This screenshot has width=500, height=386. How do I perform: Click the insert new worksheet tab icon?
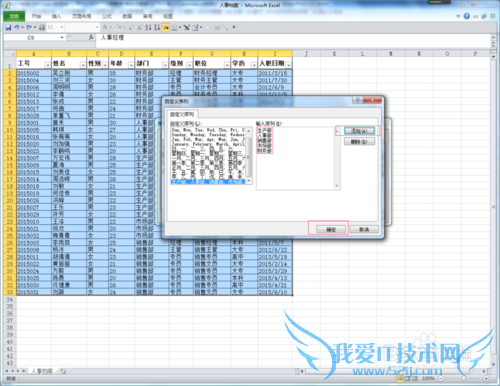pos(63,371)
